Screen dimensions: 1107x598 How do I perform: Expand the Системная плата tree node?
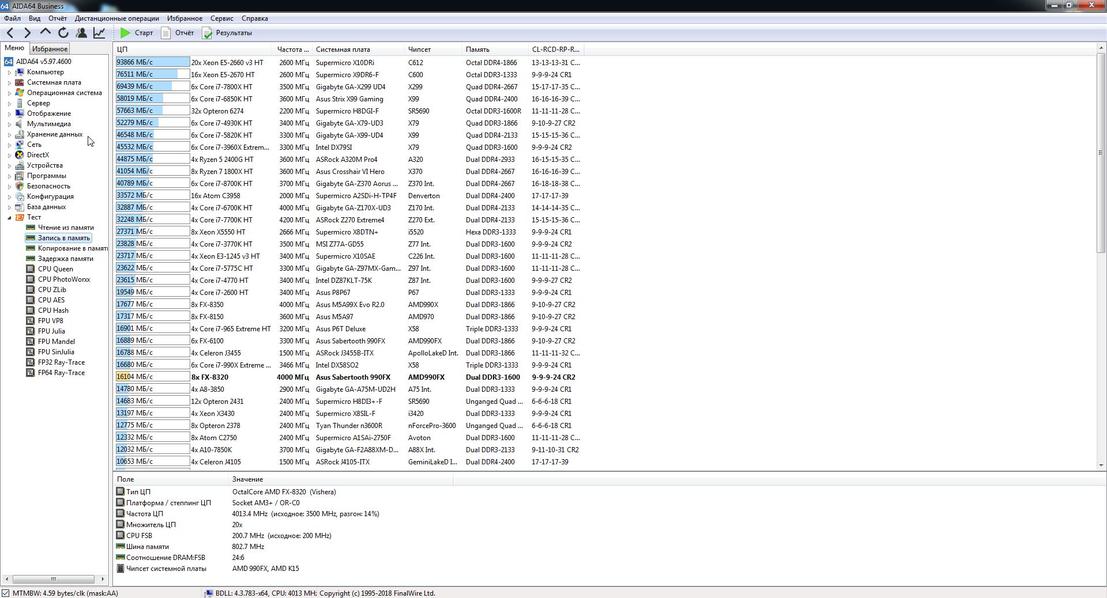pos(9,83)
